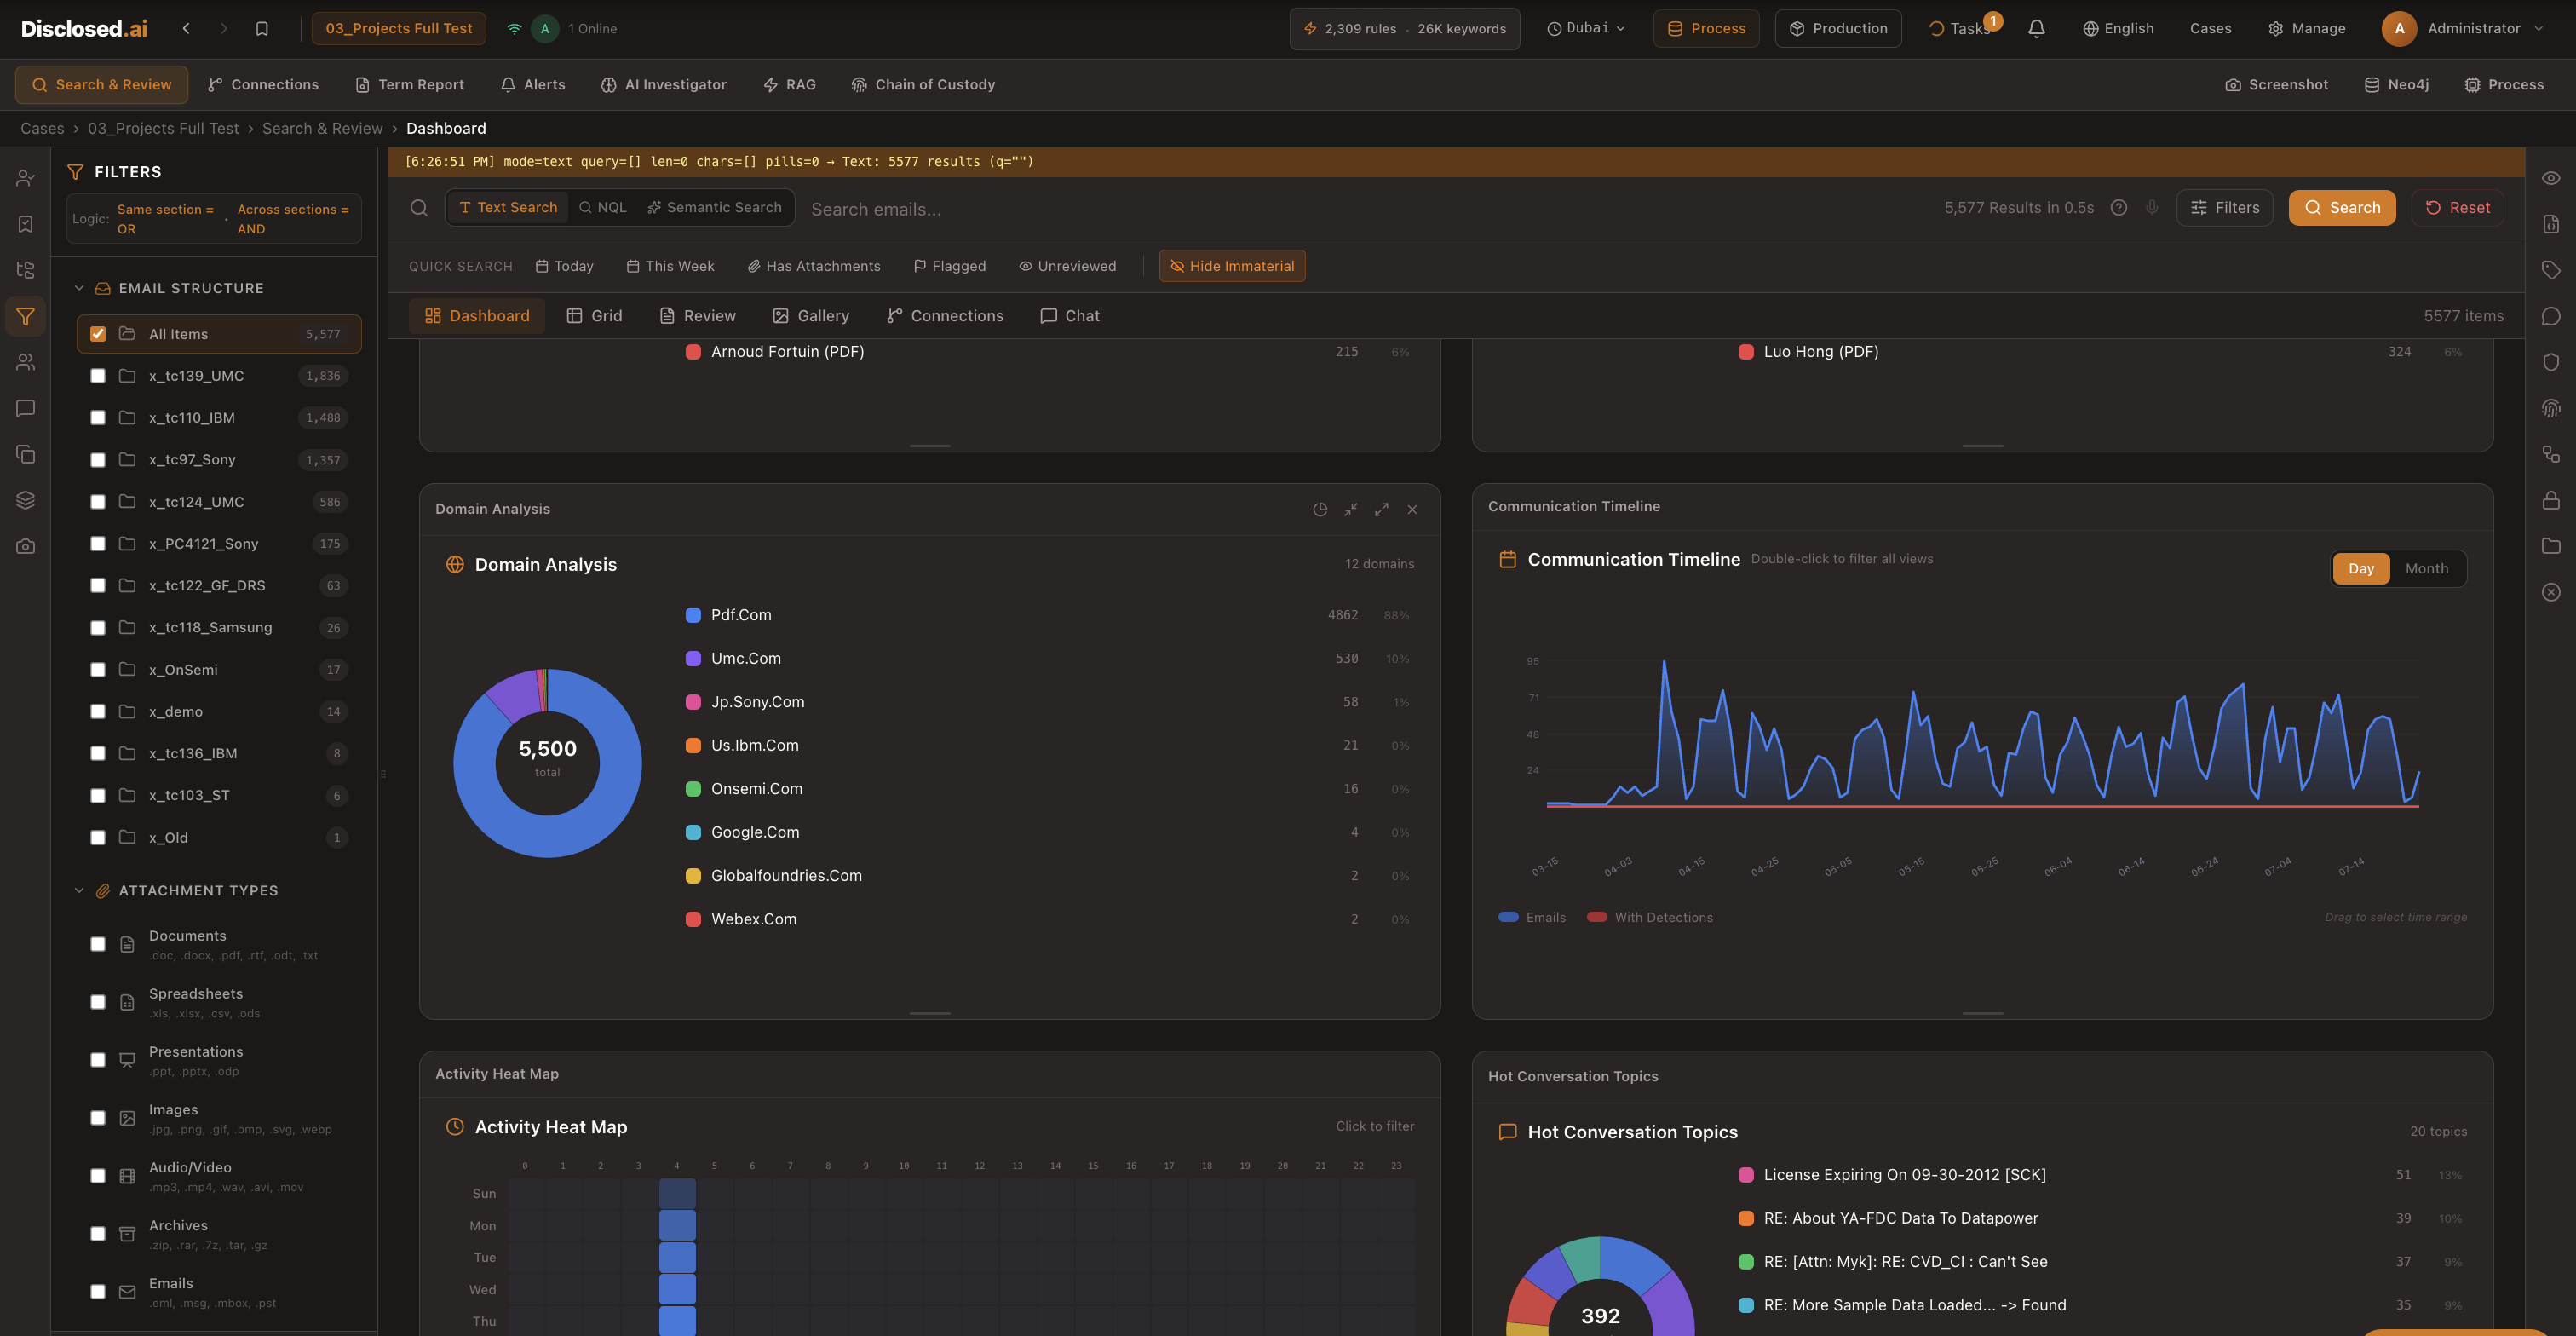
Task: Open the tree hierarchy icon in left sidebar
Action: [x=26, y=270]
